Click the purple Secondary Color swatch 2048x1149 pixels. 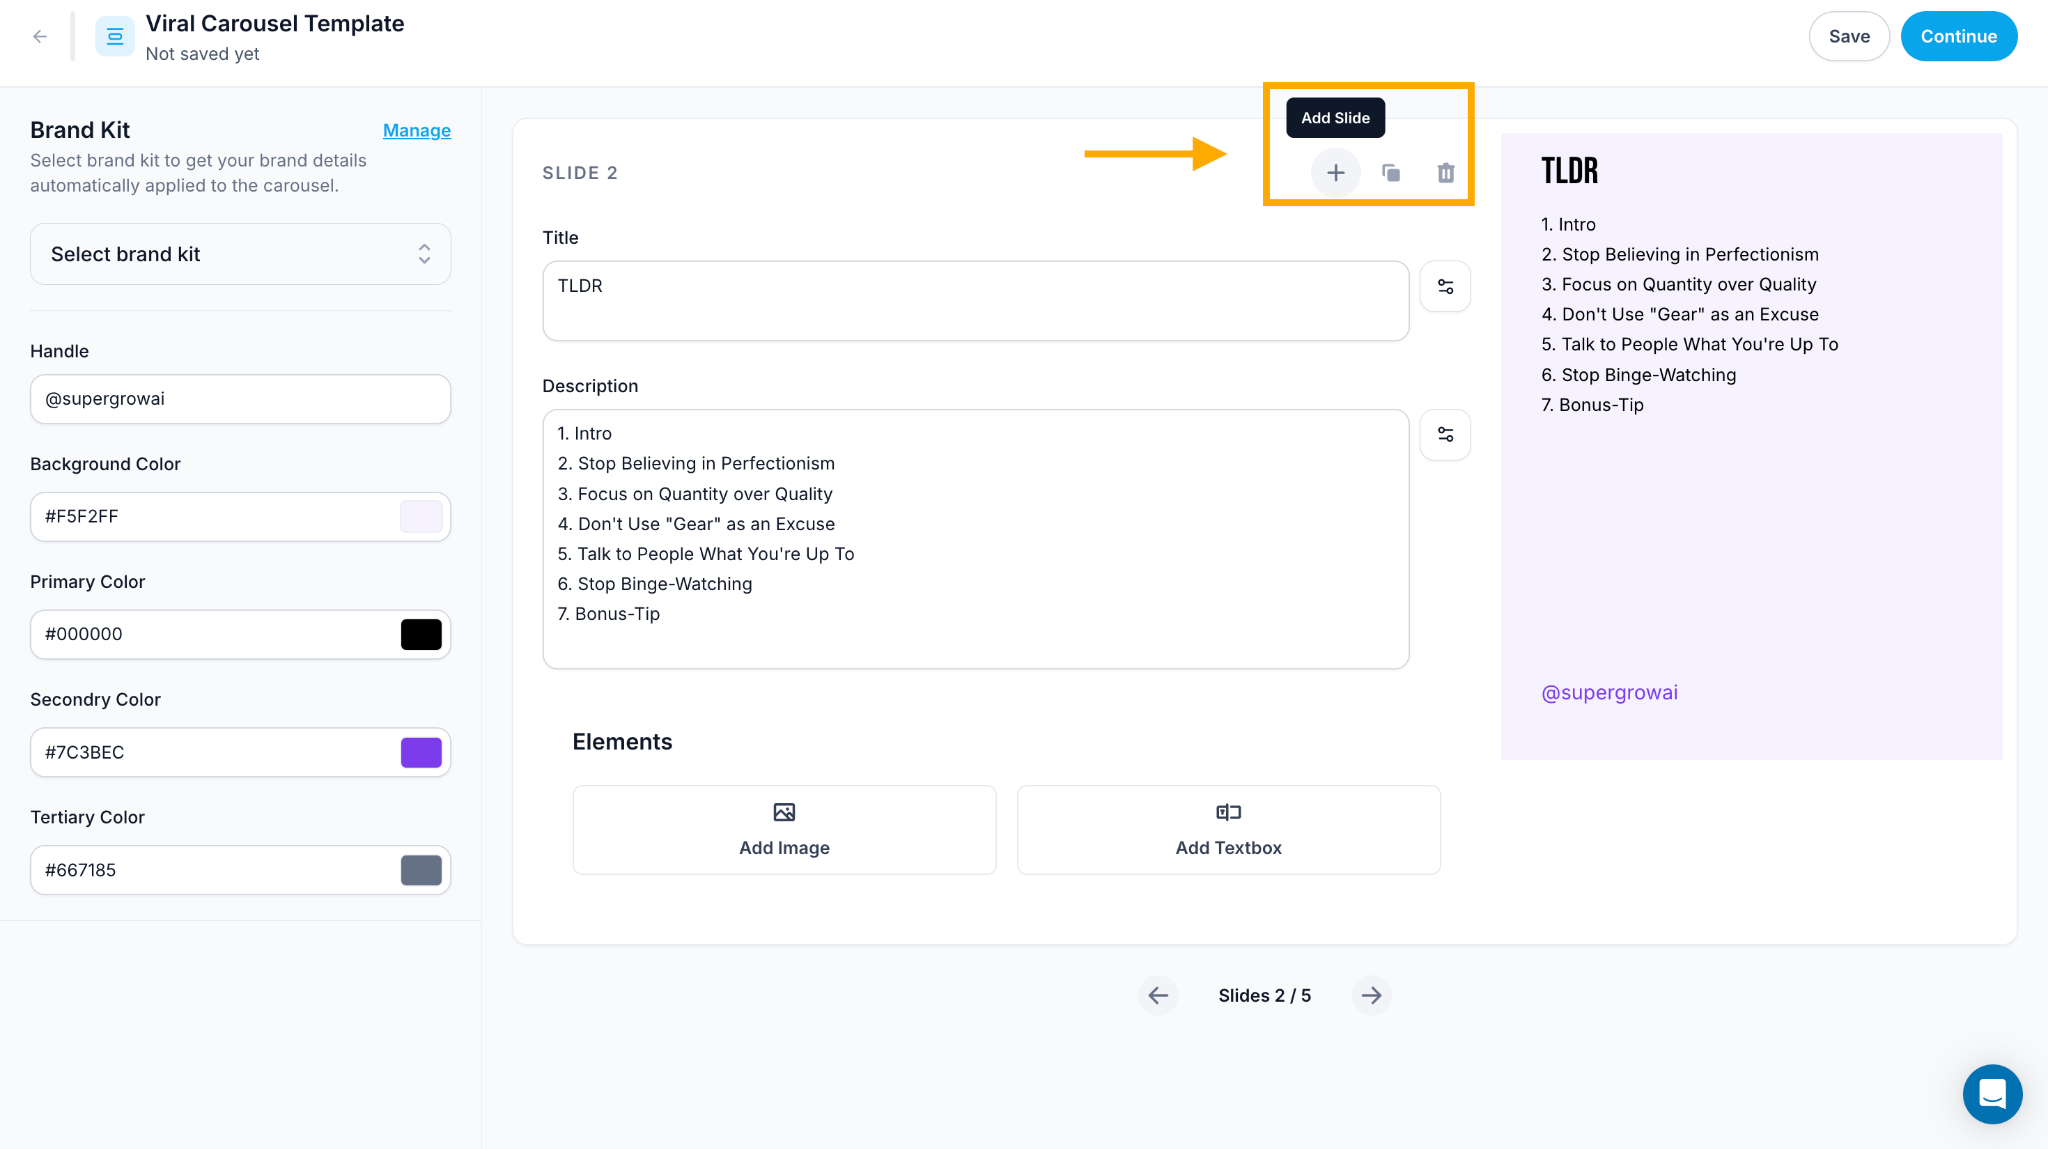(x=421, y=753)
